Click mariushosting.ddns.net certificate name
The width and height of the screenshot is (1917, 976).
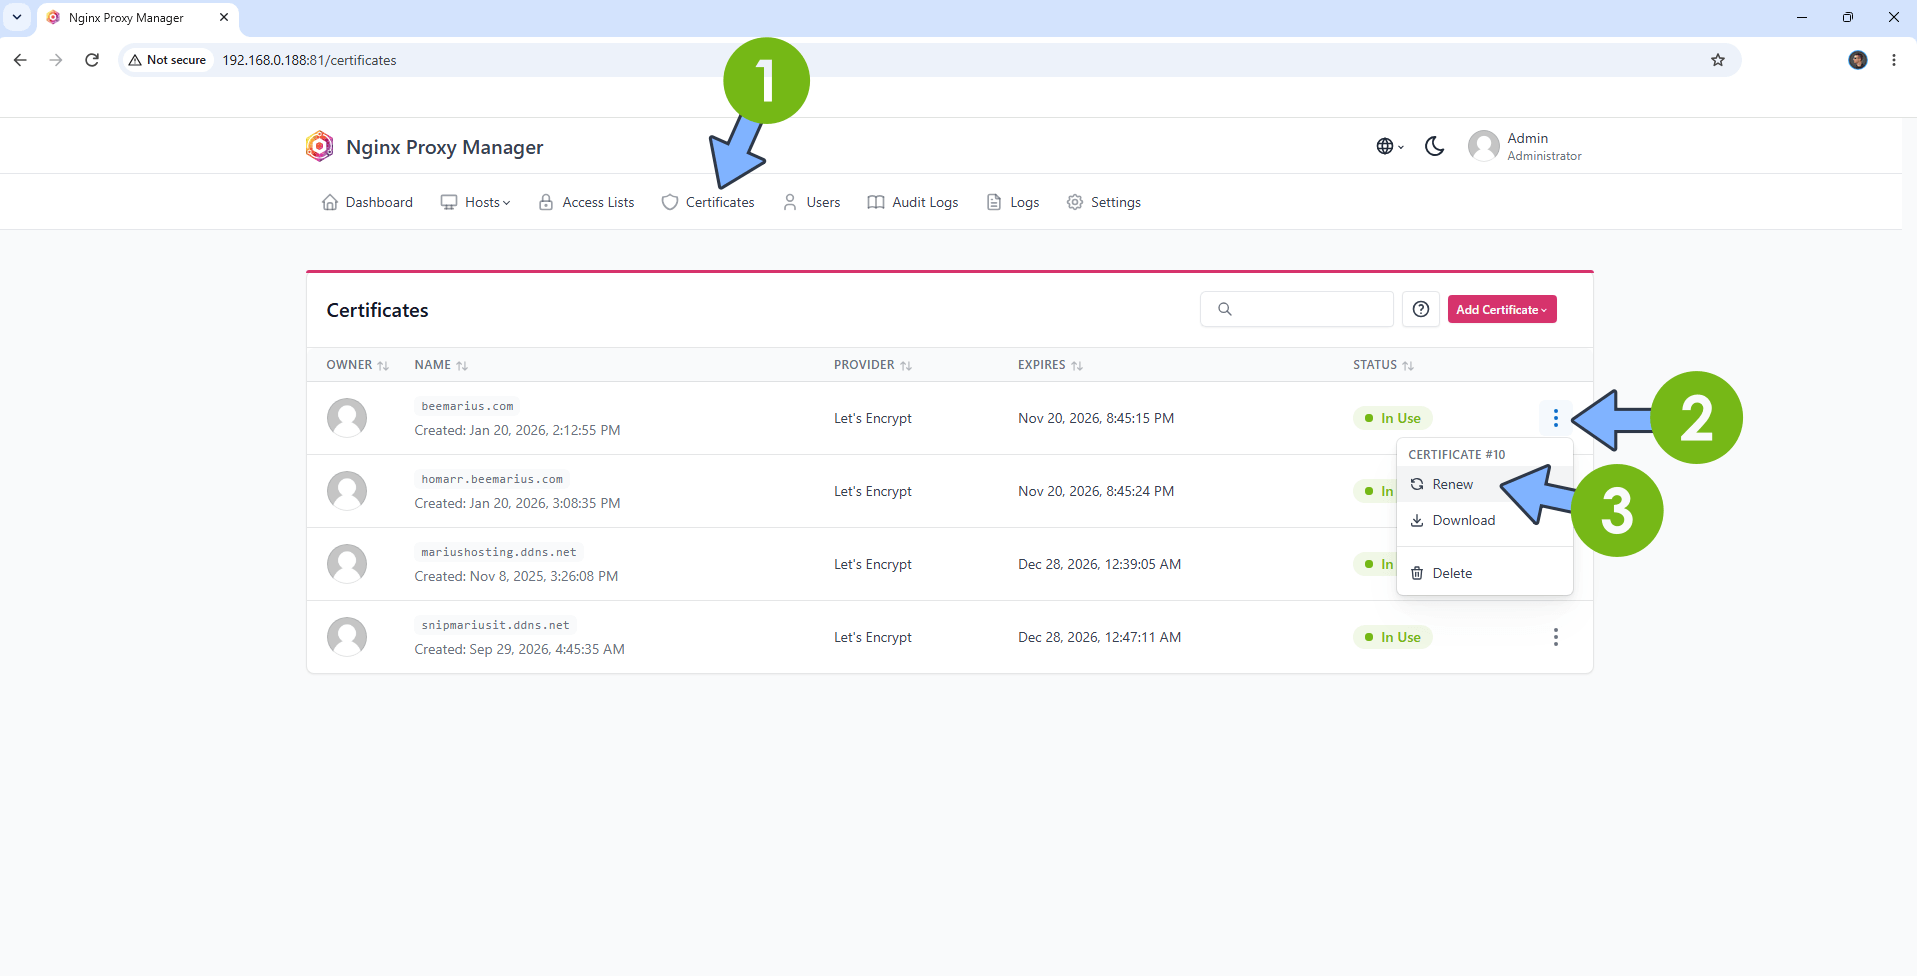499,552
